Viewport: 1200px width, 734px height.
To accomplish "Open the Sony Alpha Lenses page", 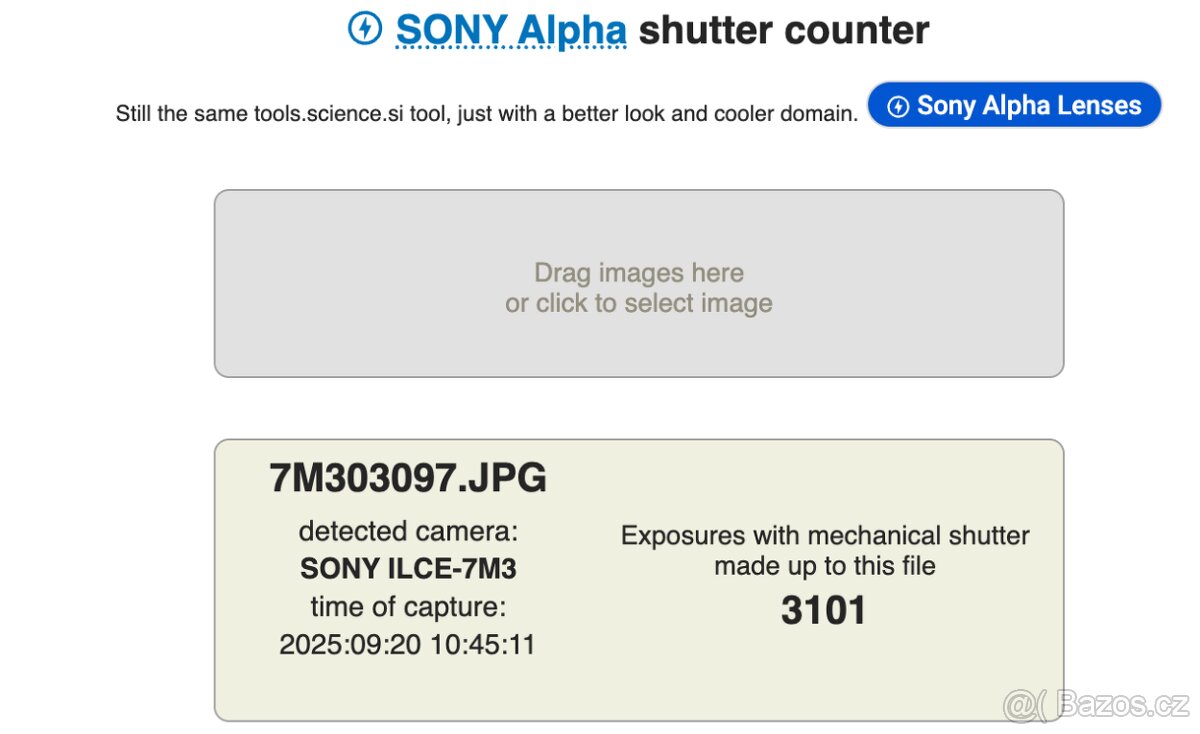I will [x=1013, y=105].
